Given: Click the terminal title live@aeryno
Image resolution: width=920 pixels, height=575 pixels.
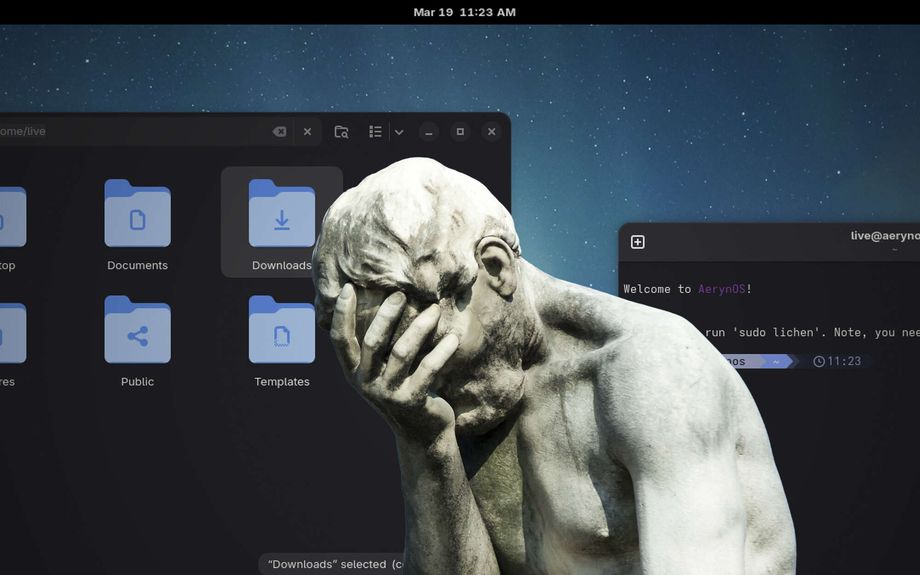Looking at the screenshot, I should [x=884, y=236].
